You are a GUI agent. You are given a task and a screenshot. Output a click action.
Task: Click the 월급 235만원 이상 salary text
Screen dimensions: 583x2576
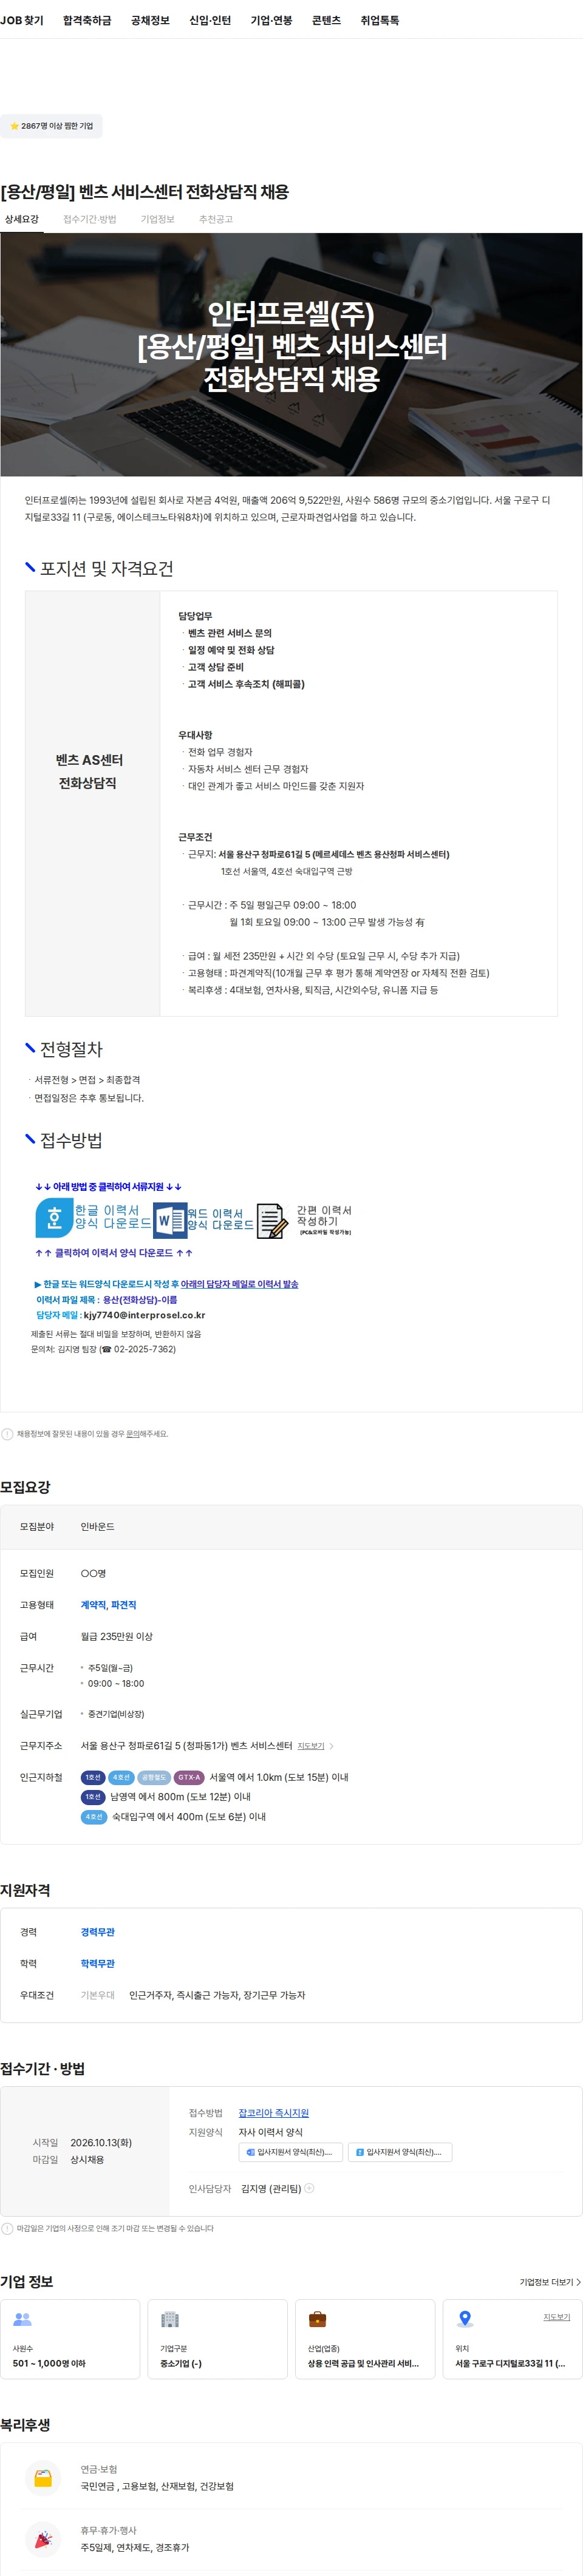116,1636
